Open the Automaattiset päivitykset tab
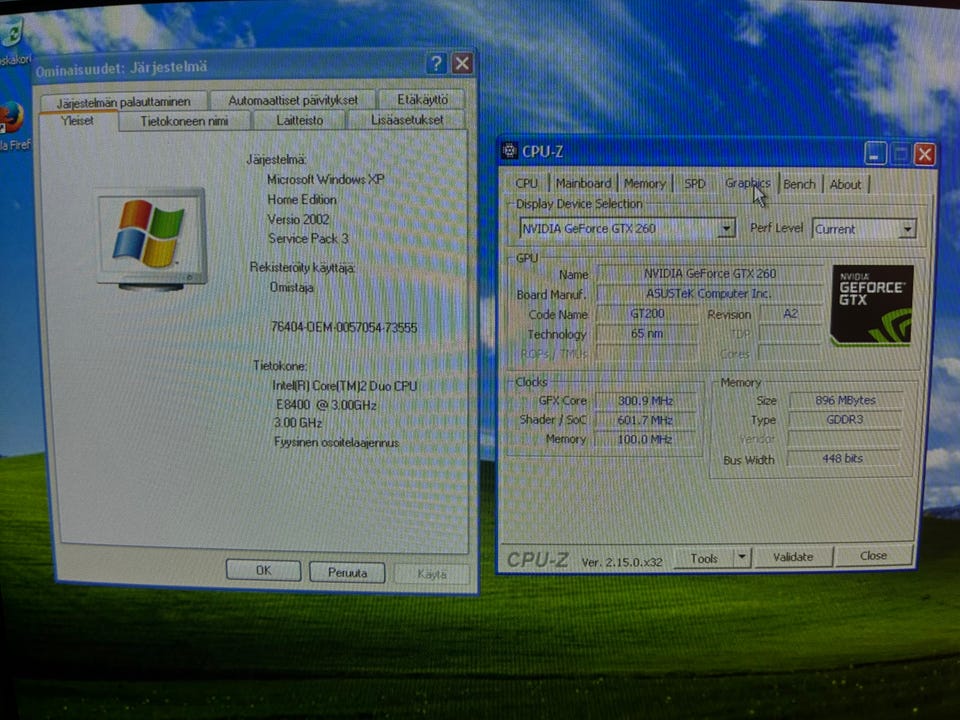This screenshot has height=720, width=960. [293, 100]
